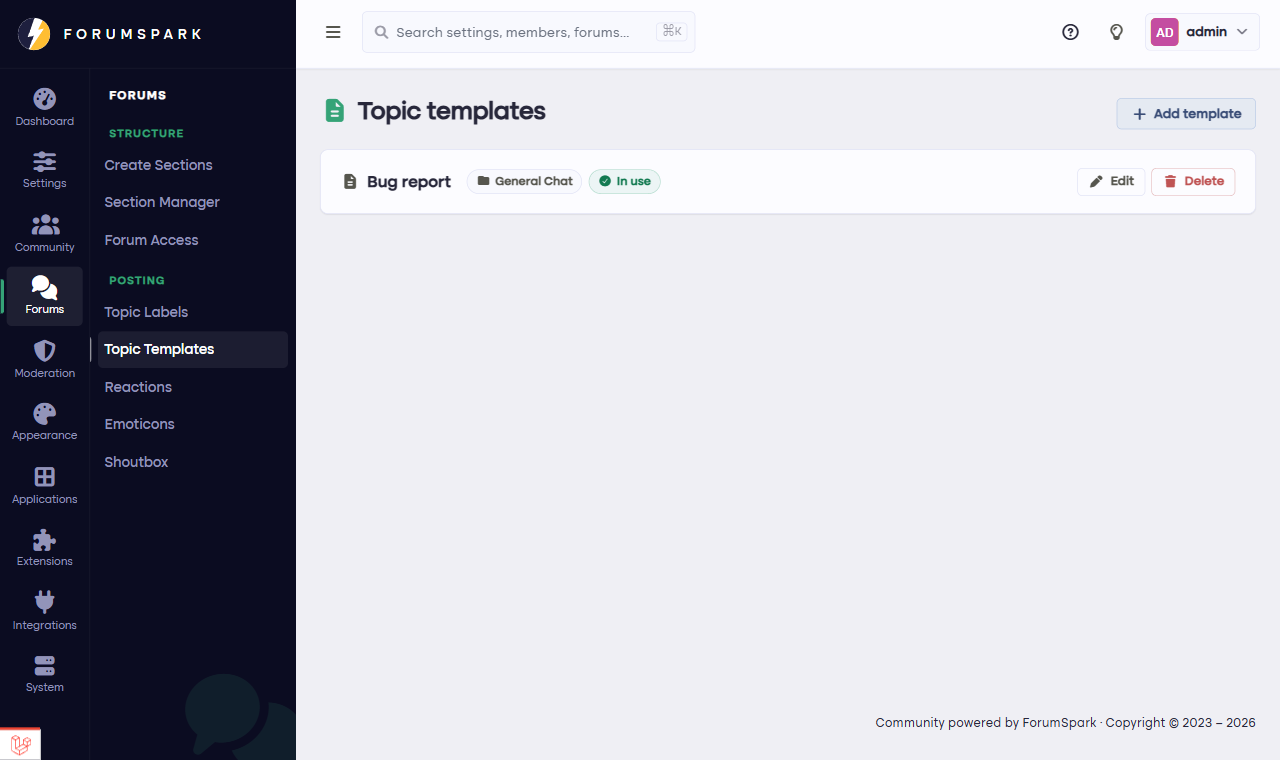
Task: Open Topic Labels menu item
Action: pos(146,312)
